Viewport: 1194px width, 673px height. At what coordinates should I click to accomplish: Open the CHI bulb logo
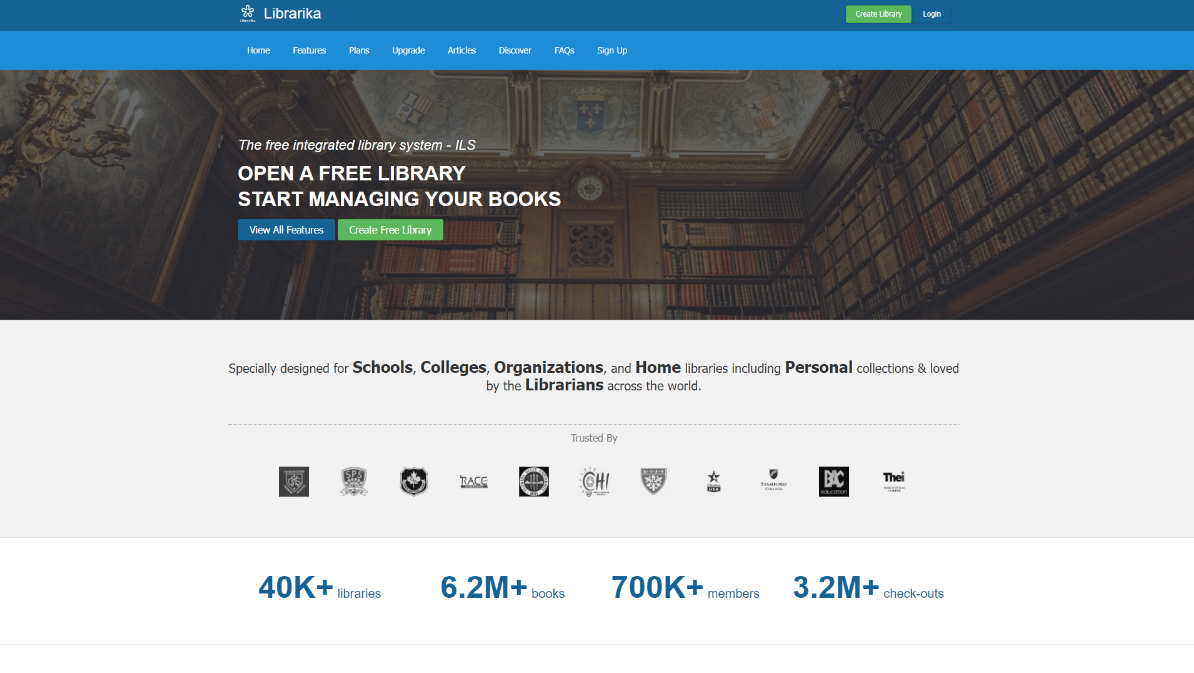[x=593, y=481]
